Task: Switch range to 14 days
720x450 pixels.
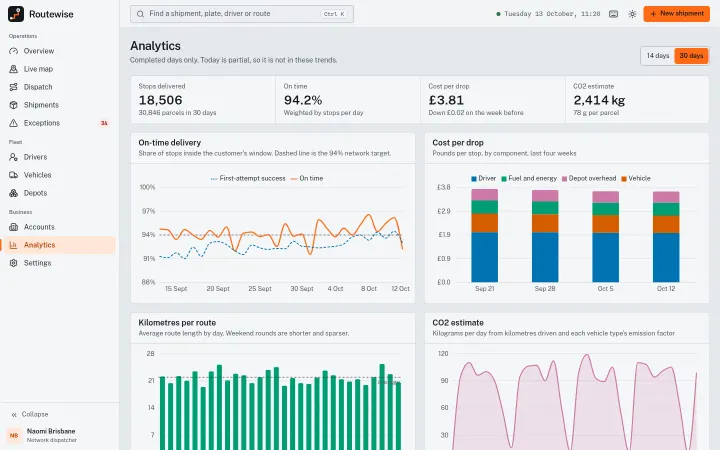Action: coord(658,56)
